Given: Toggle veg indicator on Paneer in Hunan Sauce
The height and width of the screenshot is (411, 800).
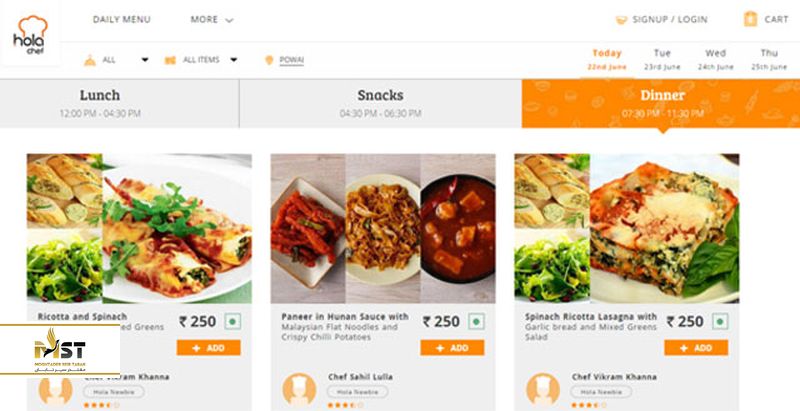Looking at the screenshot, I should [x=476, y=322].
